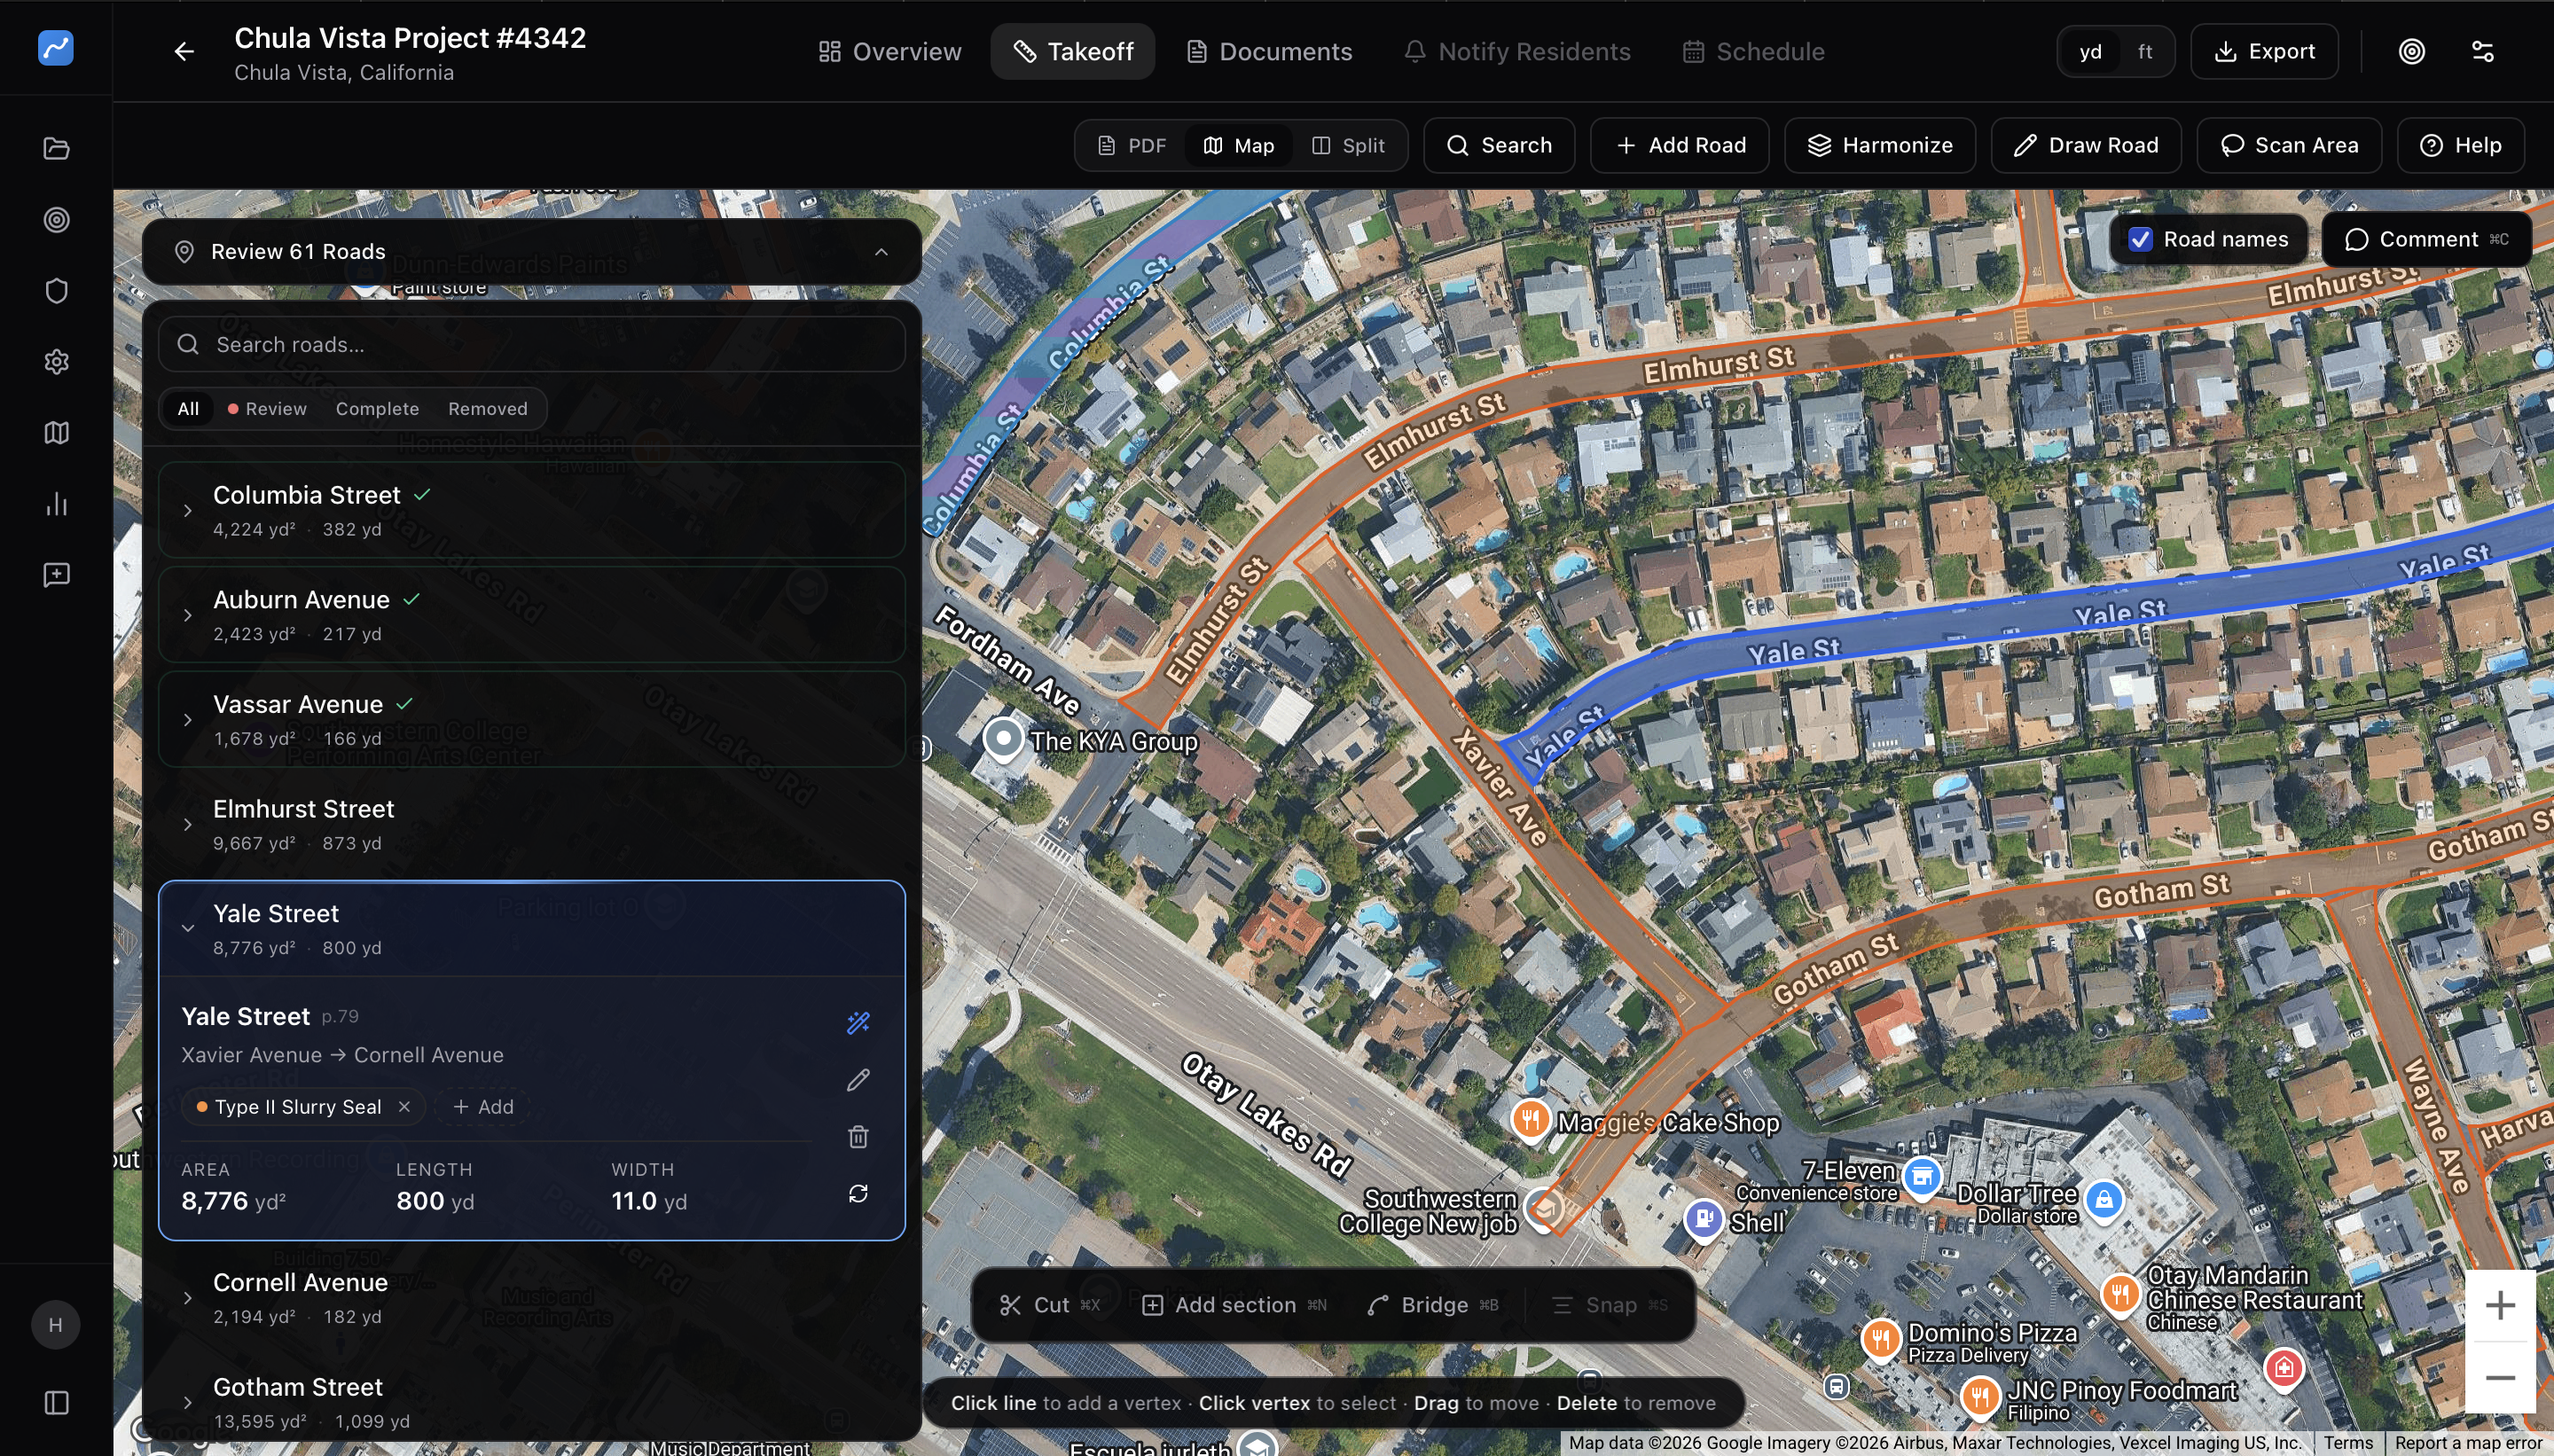Click Scan Area button

click(x=2288, y=145)
